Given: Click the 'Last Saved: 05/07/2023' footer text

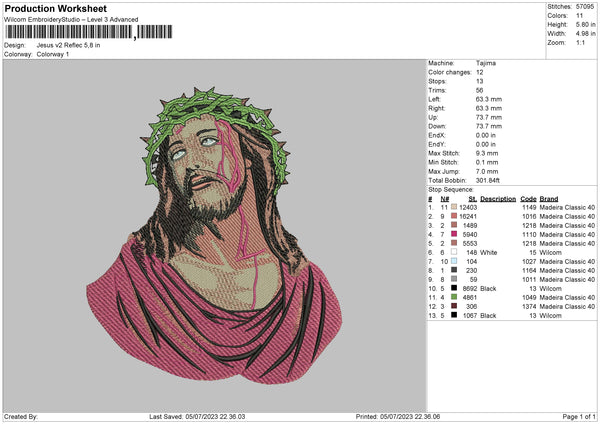Looking at the screenshot, I should 197,416.
